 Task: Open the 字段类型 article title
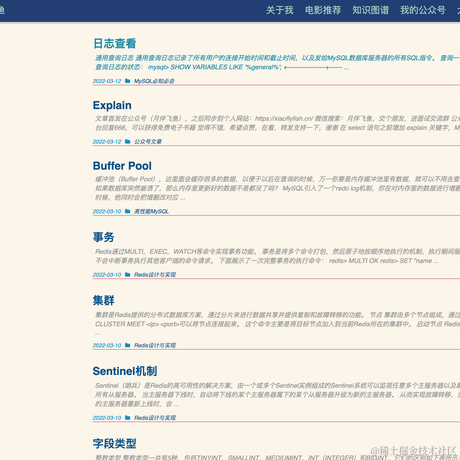pos(115,443)
